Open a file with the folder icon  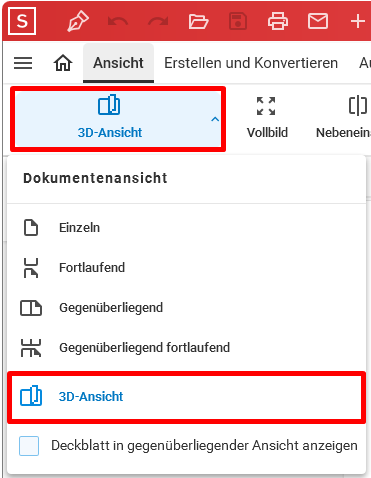click(x=198, y=22)
